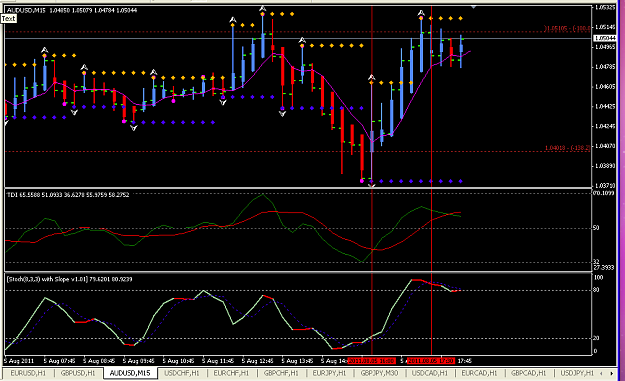The width and height of the screenshot is (625, 381).
Task: Open the USDJPY,H1 chart tab
Action: click(578, 373)
